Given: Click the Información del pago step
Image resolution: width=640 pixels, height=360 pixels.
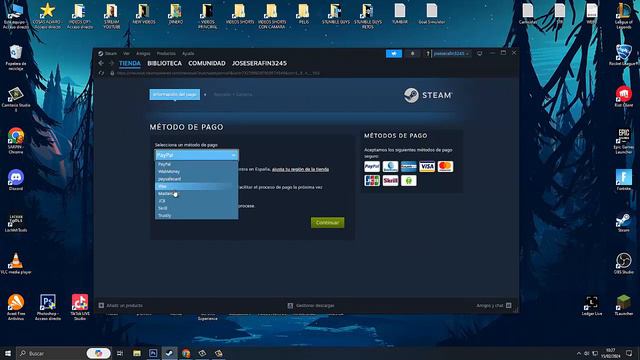Looking at the screenshot, I should pyautogui.click(x=175, y=94).
